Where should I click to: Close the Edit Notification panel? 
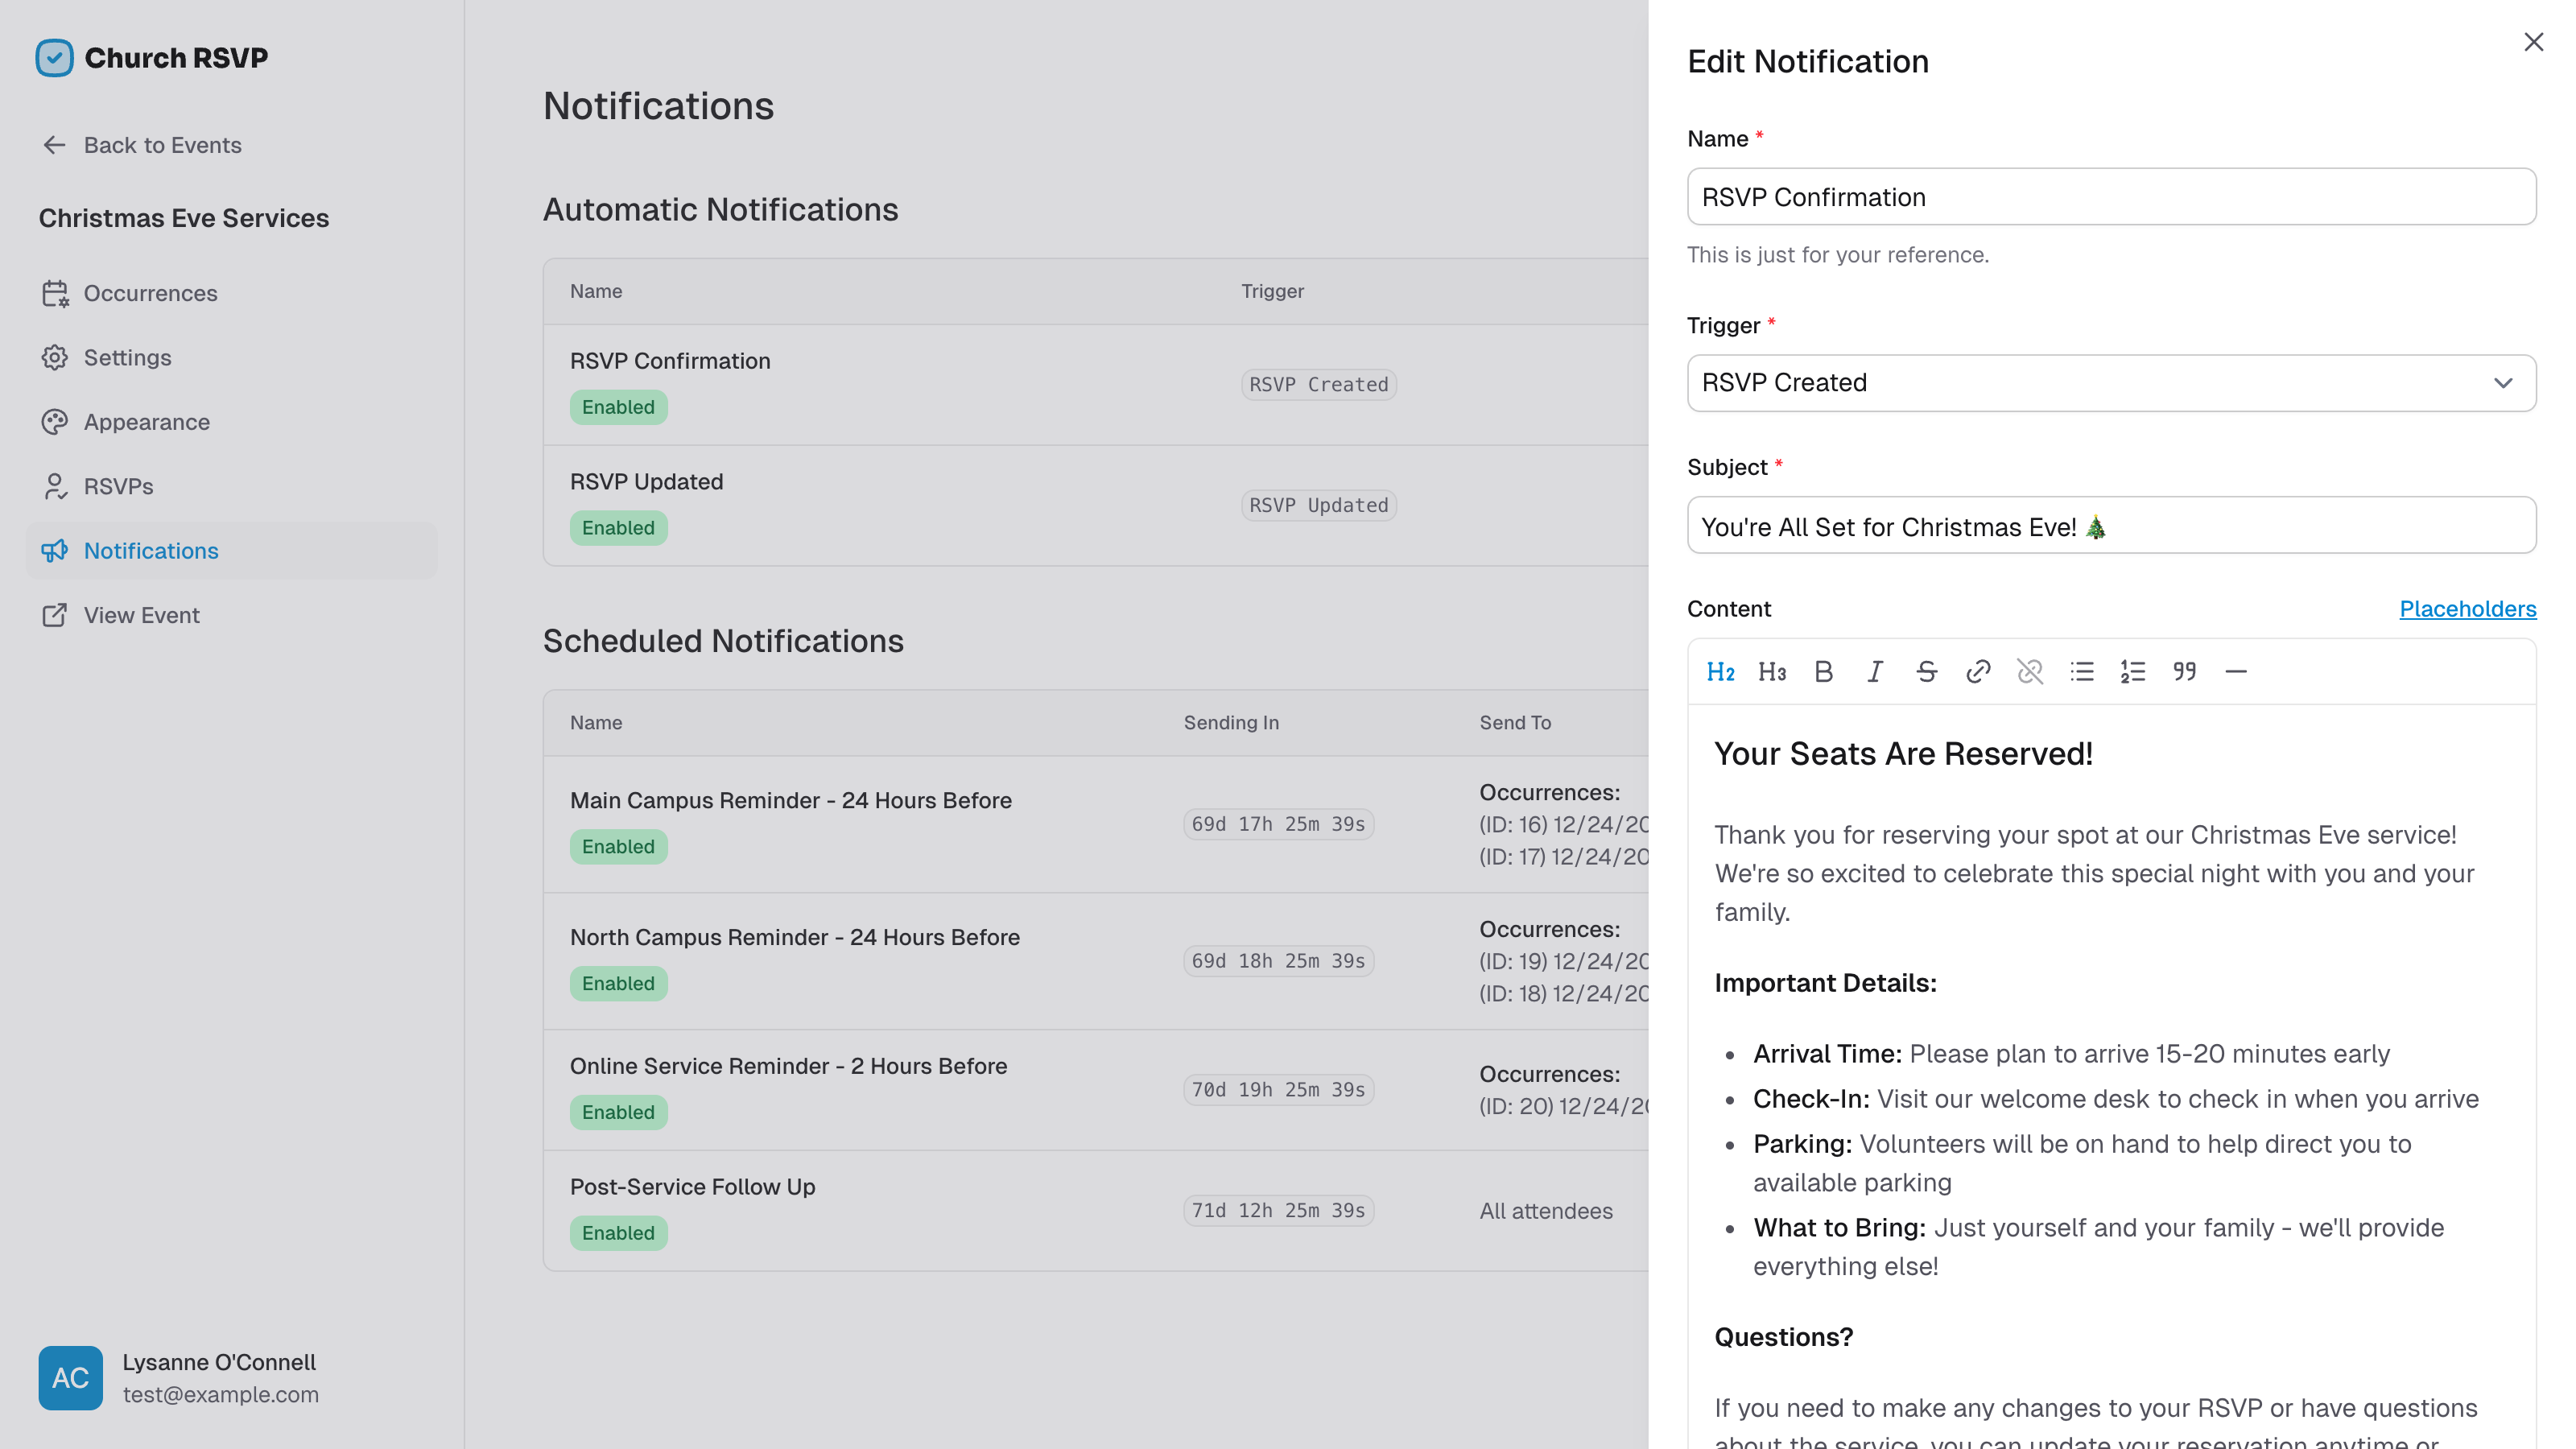click(2533, 42)
